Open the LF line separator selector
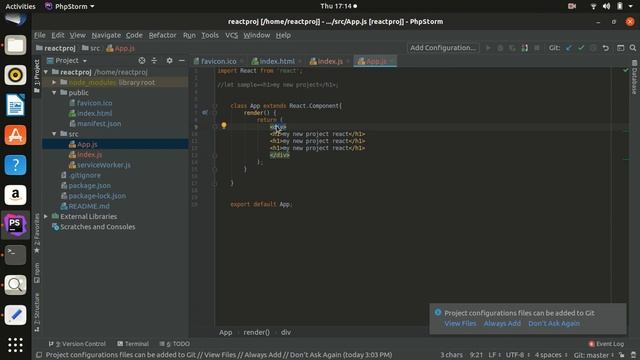The width and height of the screenshot is (640, 360). (x=494, y=355)
